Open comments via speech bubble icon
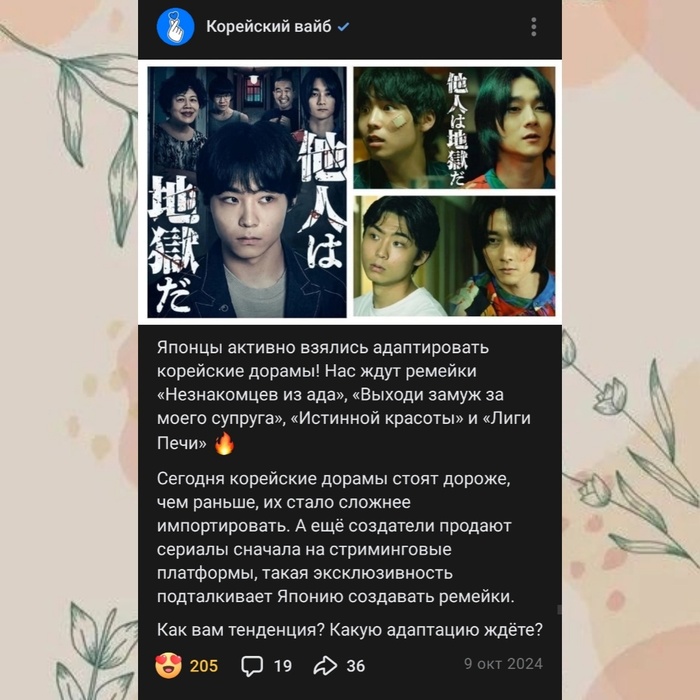Image resolution: width=700 pixels, height=700 pixels. pos(252,666)
